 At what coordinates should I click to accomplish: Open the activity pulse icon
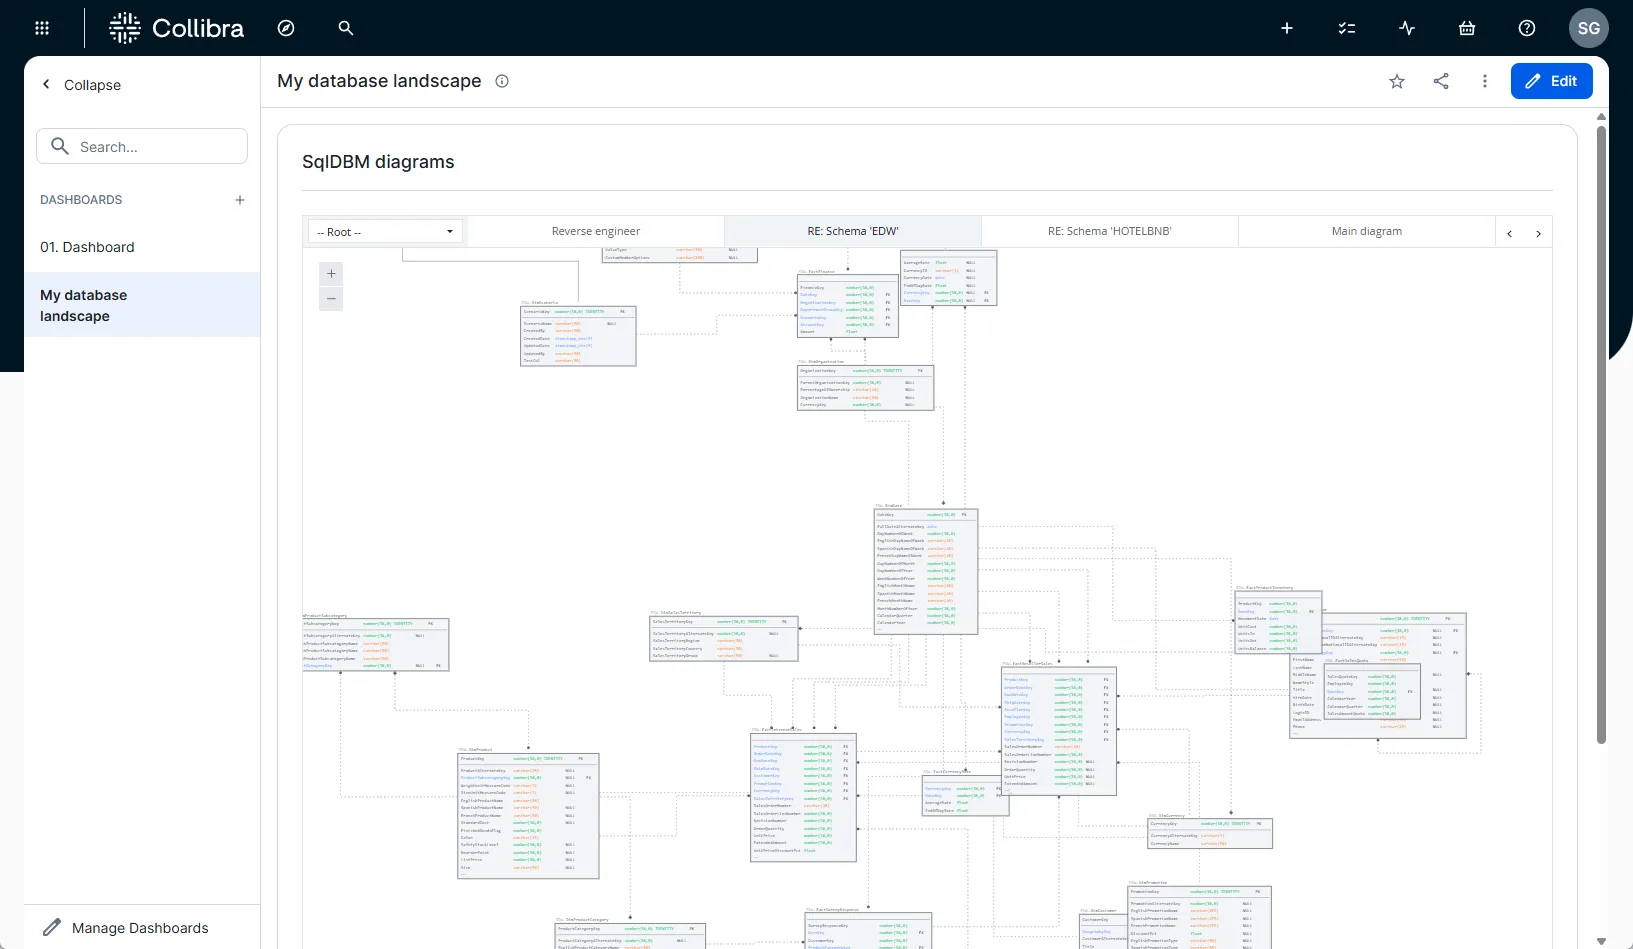pyautogui.click(x=1407, y=28)
